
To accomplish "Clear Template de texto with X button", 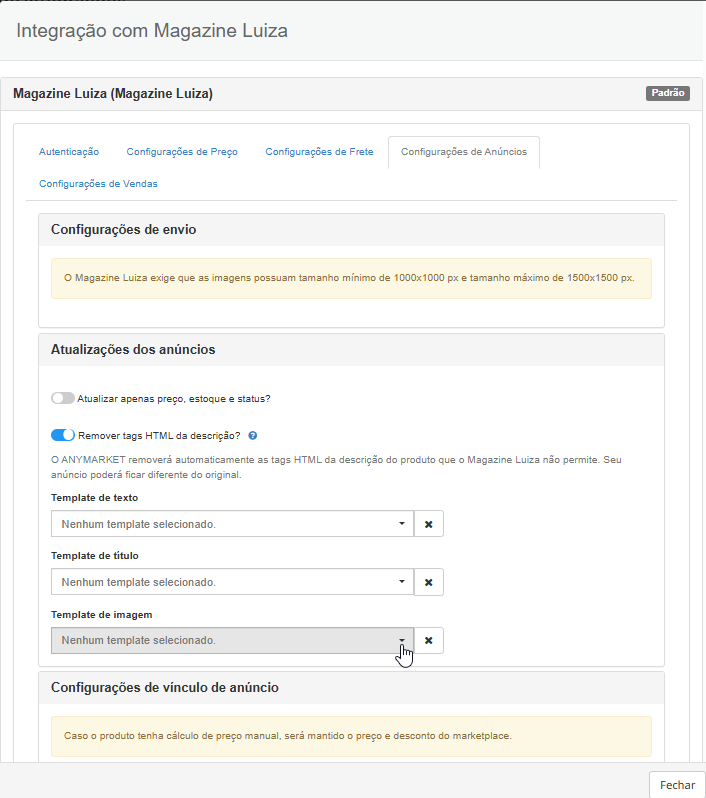I will [429, 524].
